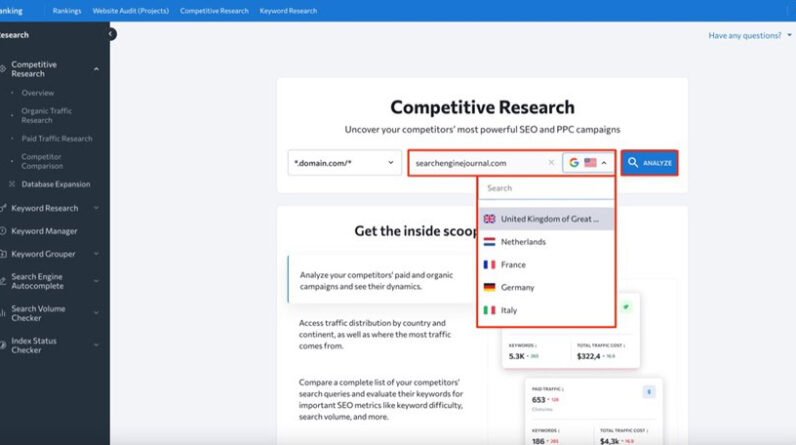Expand Index Status Checker section chevron
796x445 pixels.
click(96, 345)
